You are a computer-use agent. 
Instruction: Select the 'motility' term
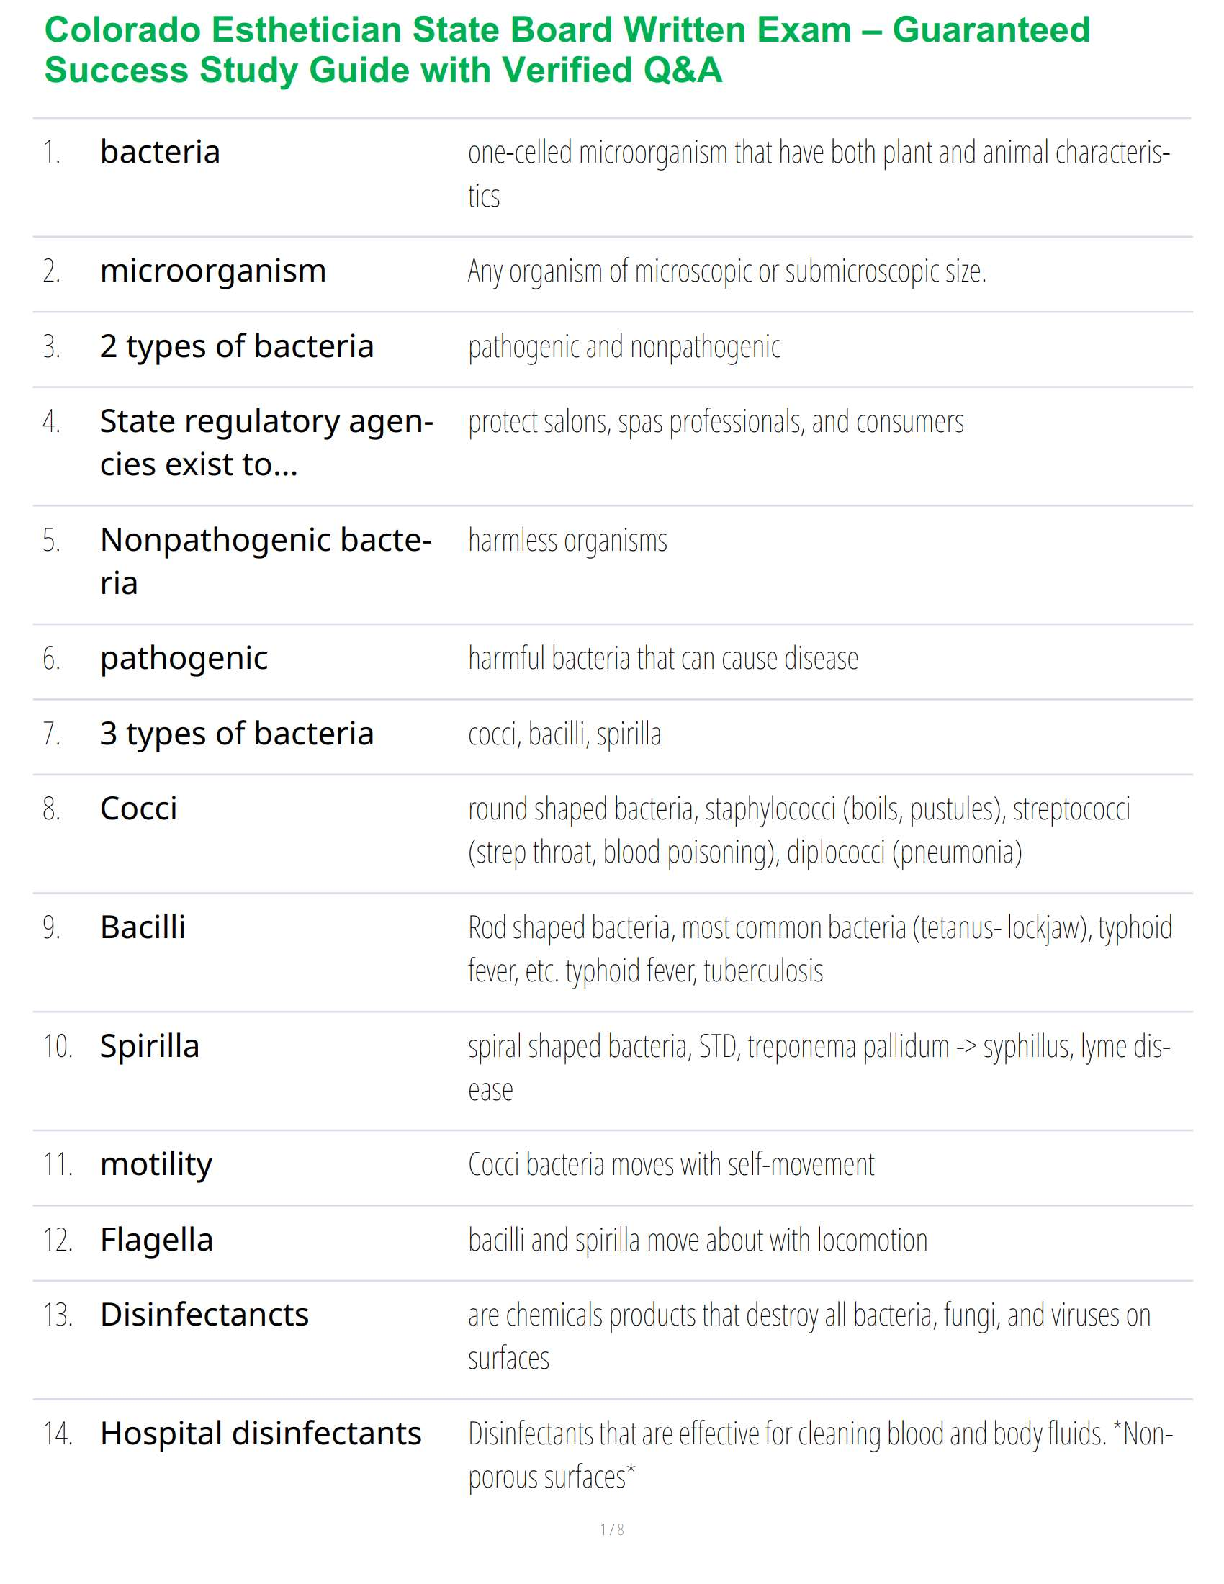[x=156, y=1164]
